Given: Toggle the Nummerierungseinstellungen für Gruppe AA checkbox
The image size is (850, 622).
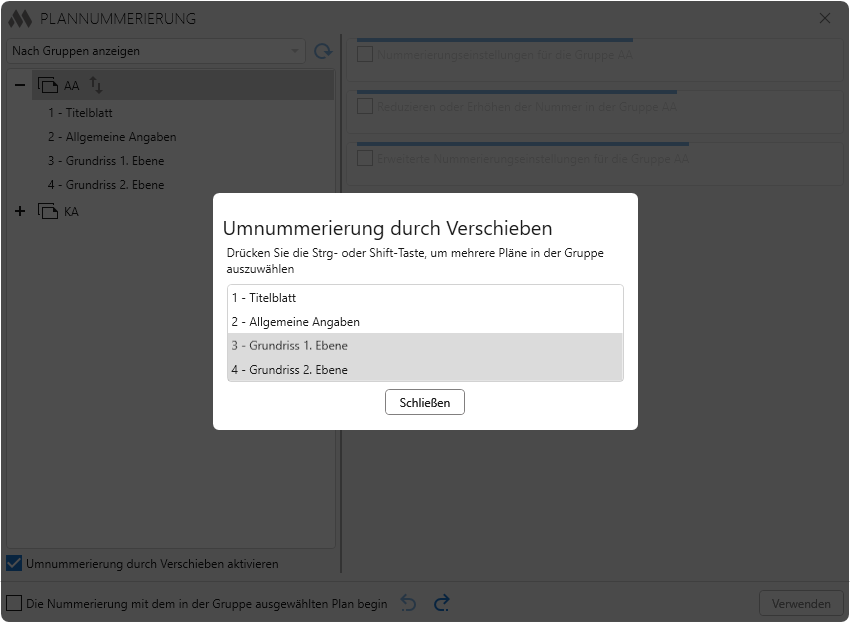Looking at the screenshot, I should point(365,55).
